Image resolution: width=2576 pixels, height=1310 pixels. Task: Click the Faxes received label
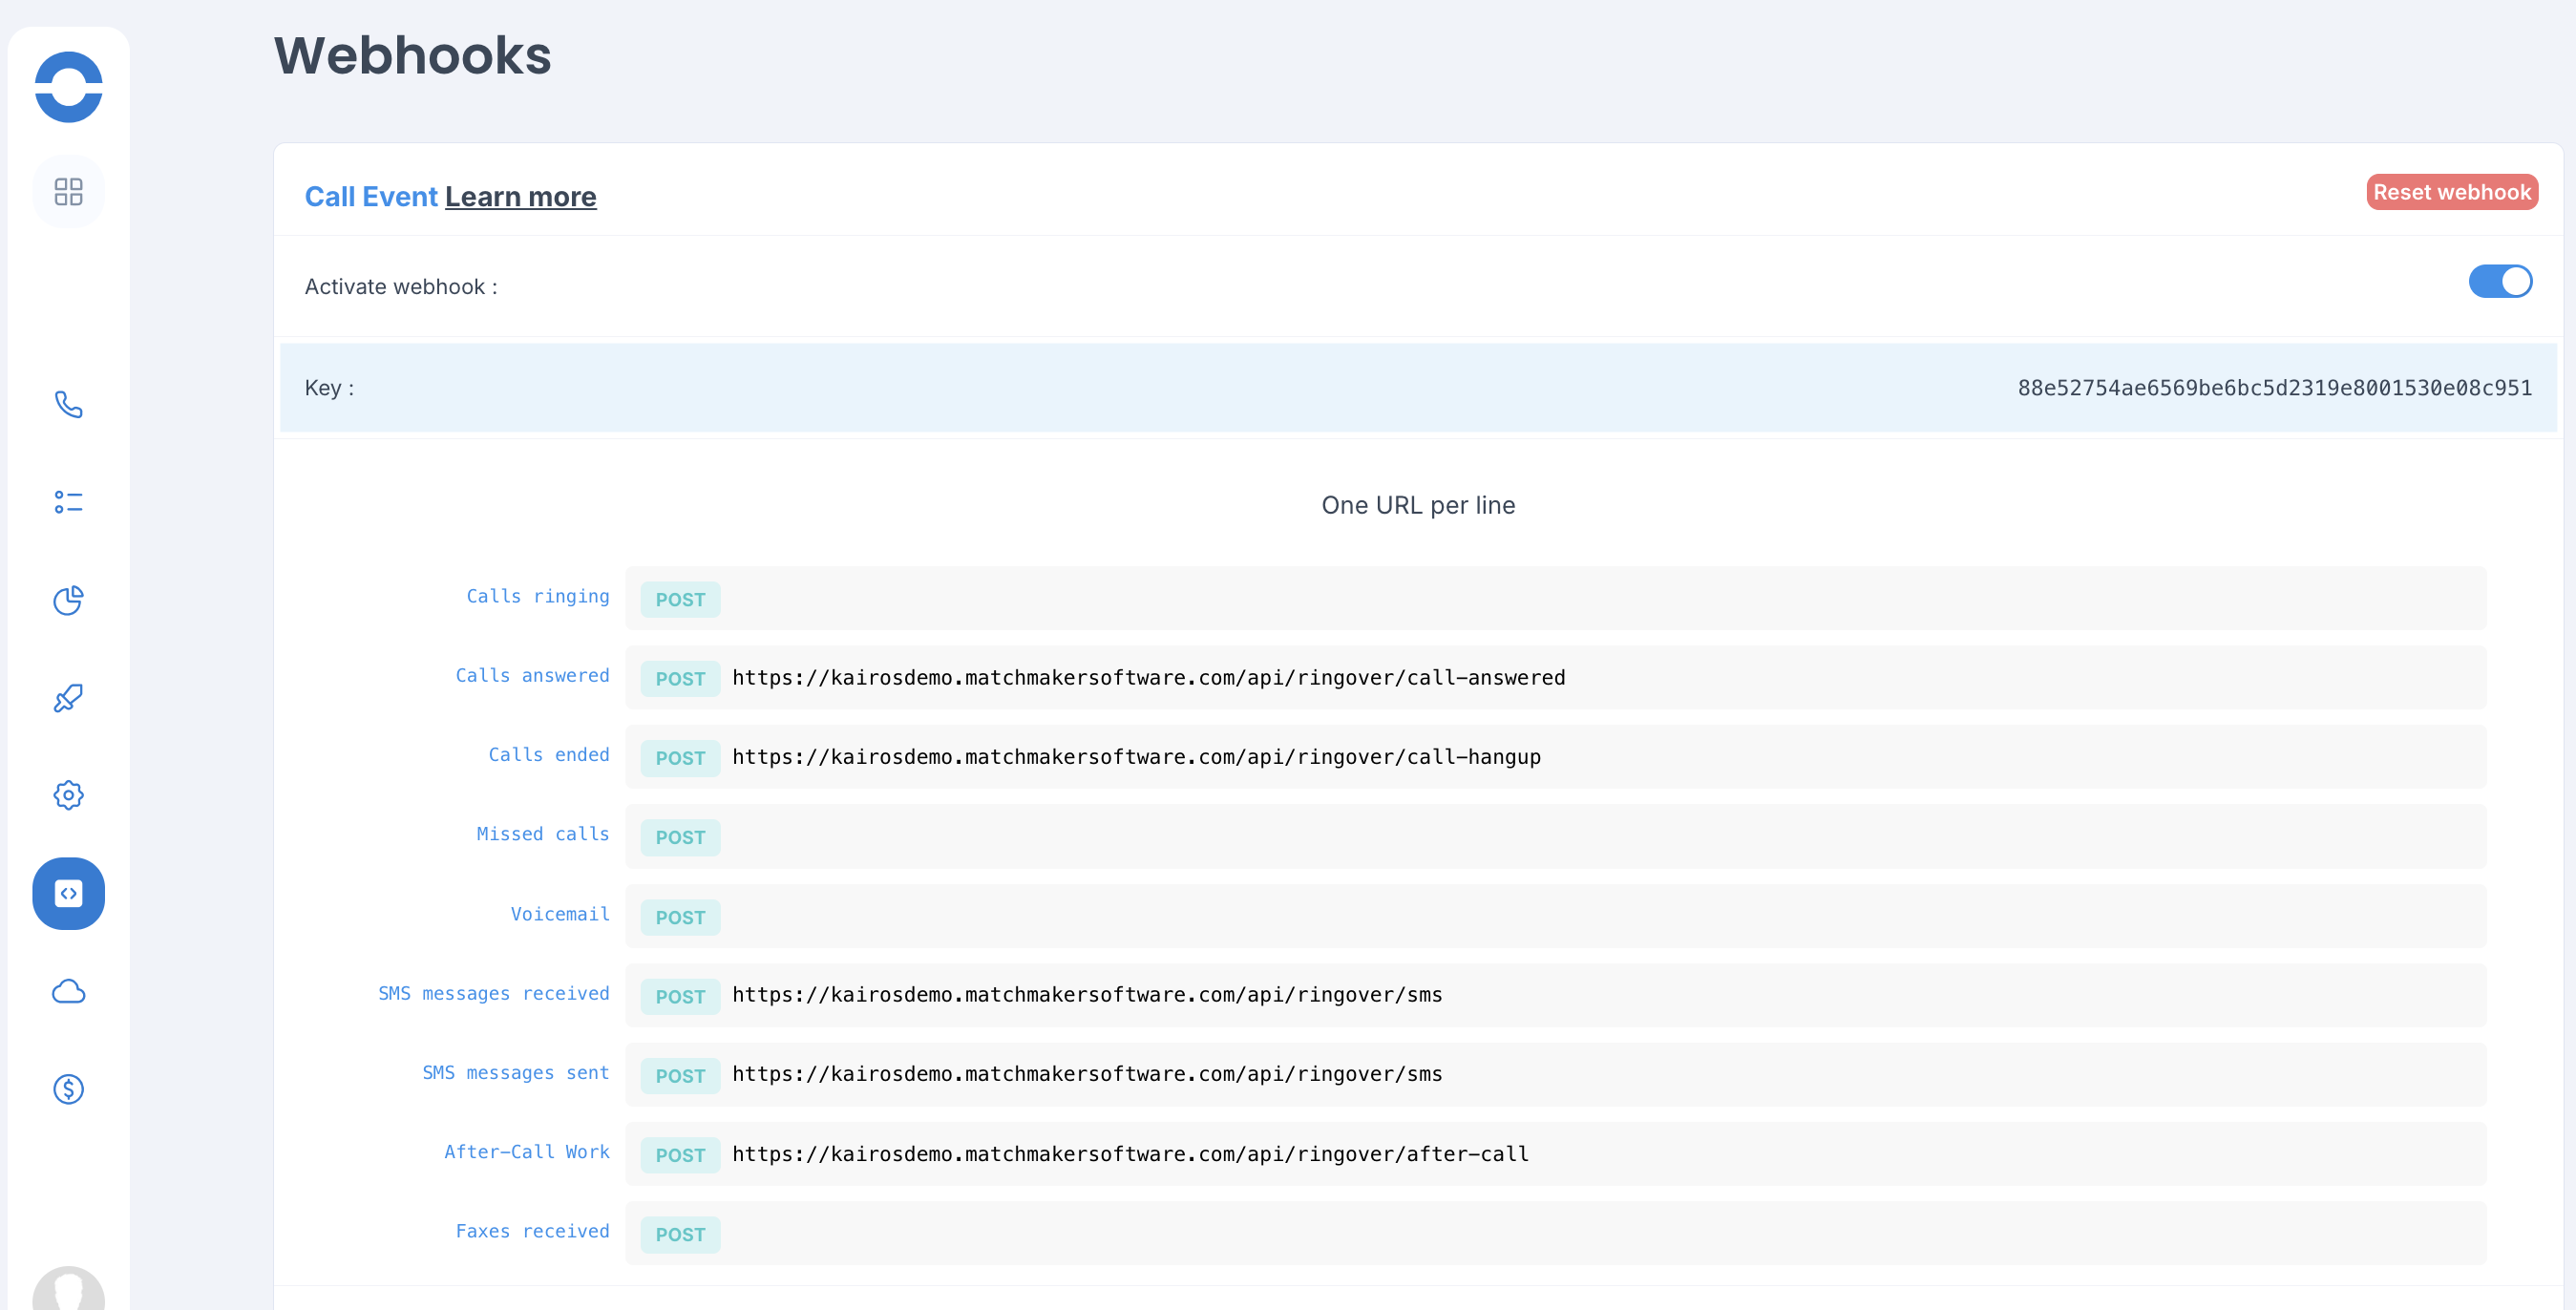click(x=532, y=1231)
